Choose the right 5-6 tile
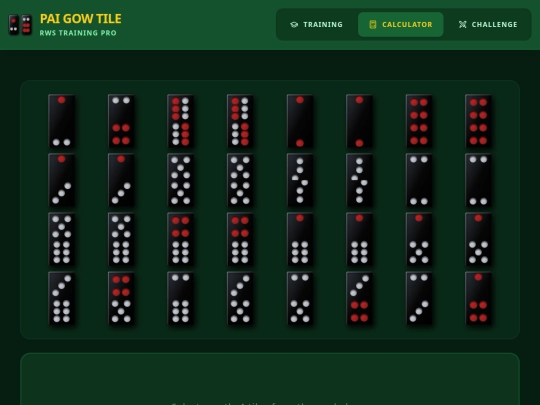The image size is (540, 405). [x=121, y=239]
